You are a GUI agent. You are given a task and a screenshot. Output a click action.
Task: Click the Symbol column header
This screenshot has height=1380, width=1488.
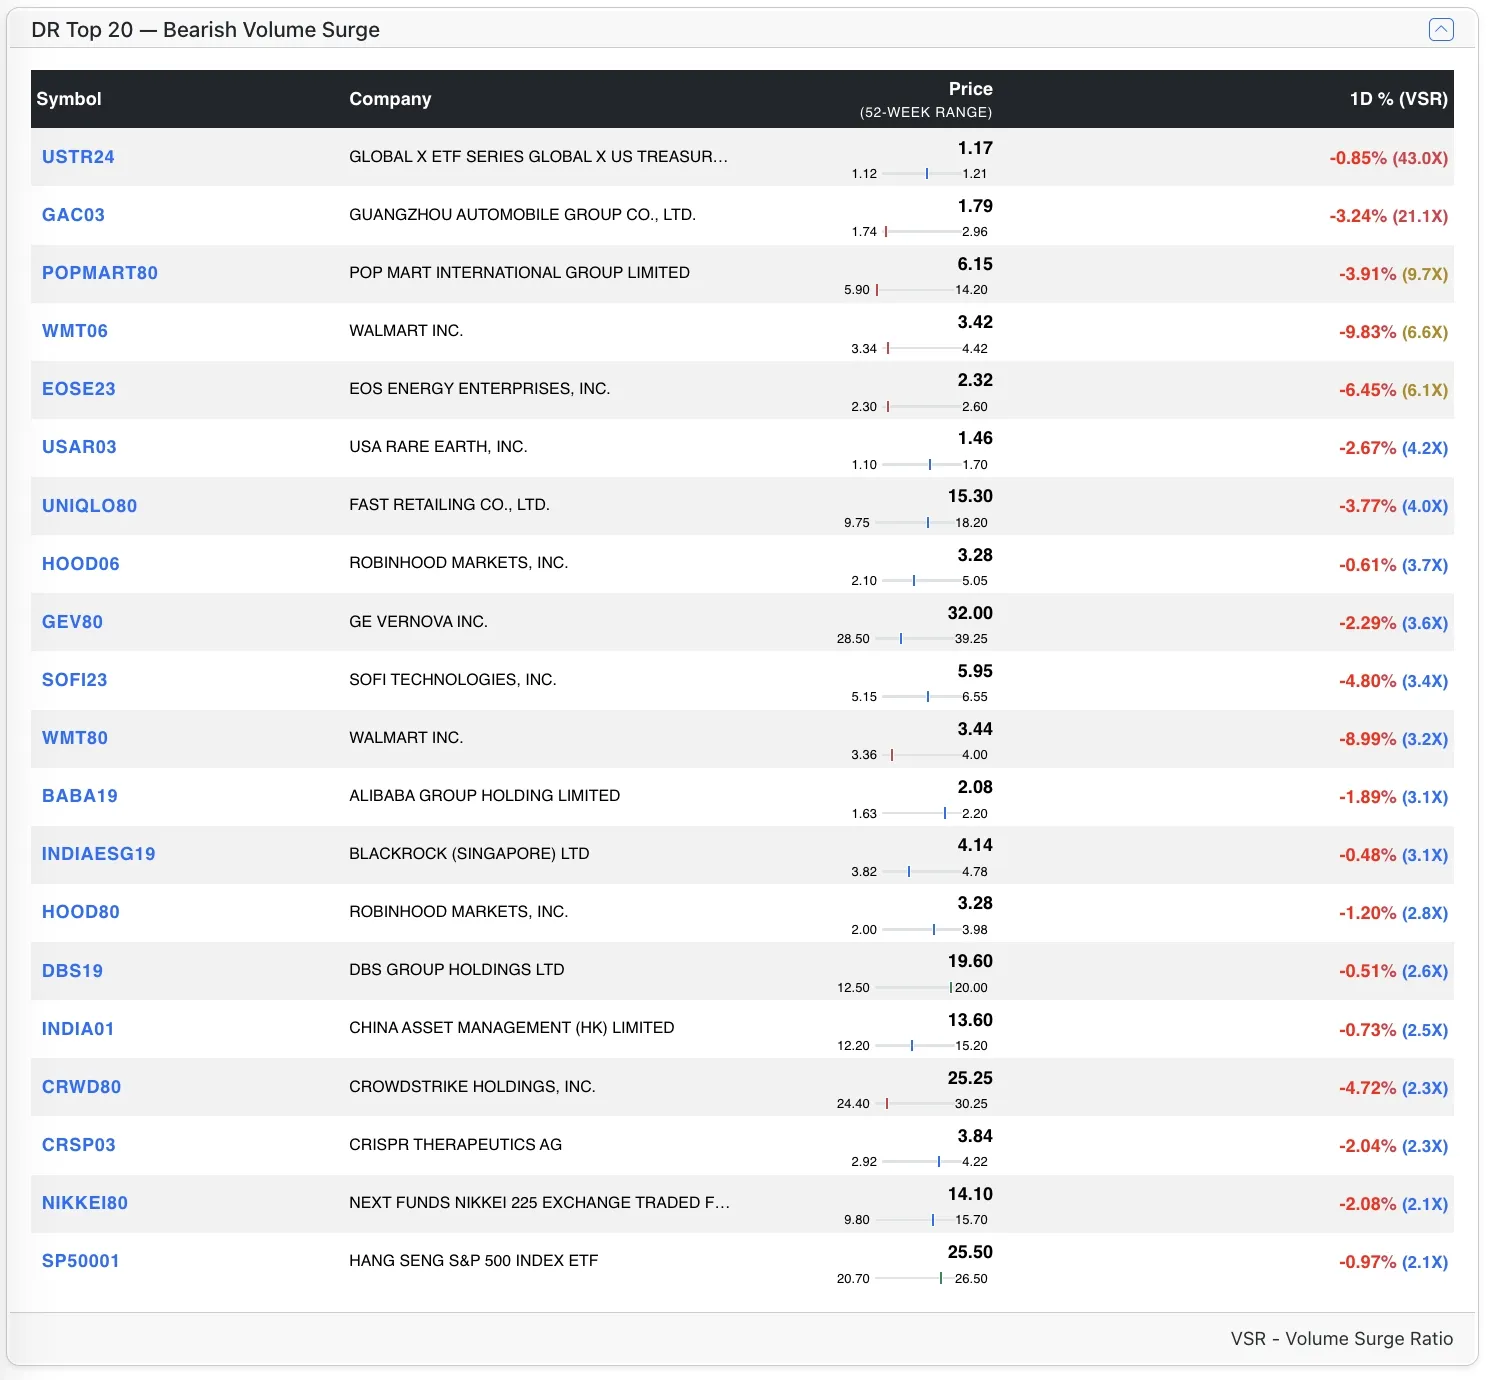69,99
